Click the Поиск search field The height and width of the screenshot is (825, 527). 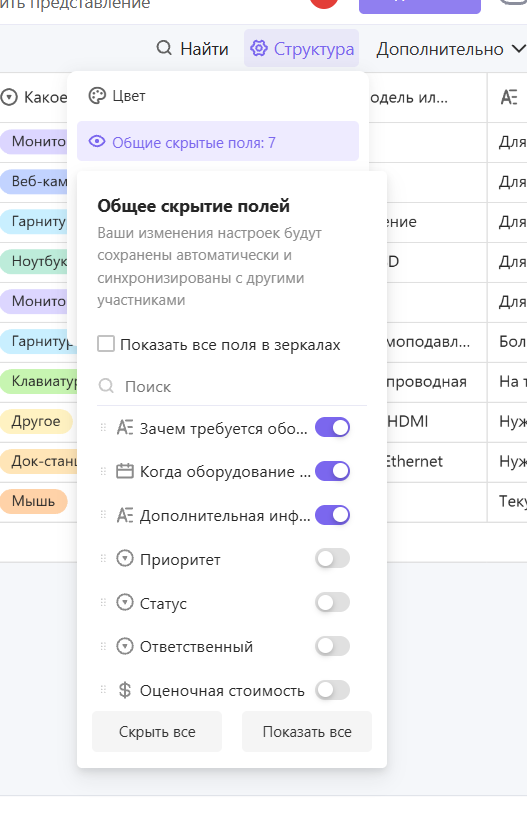(232, 386)
